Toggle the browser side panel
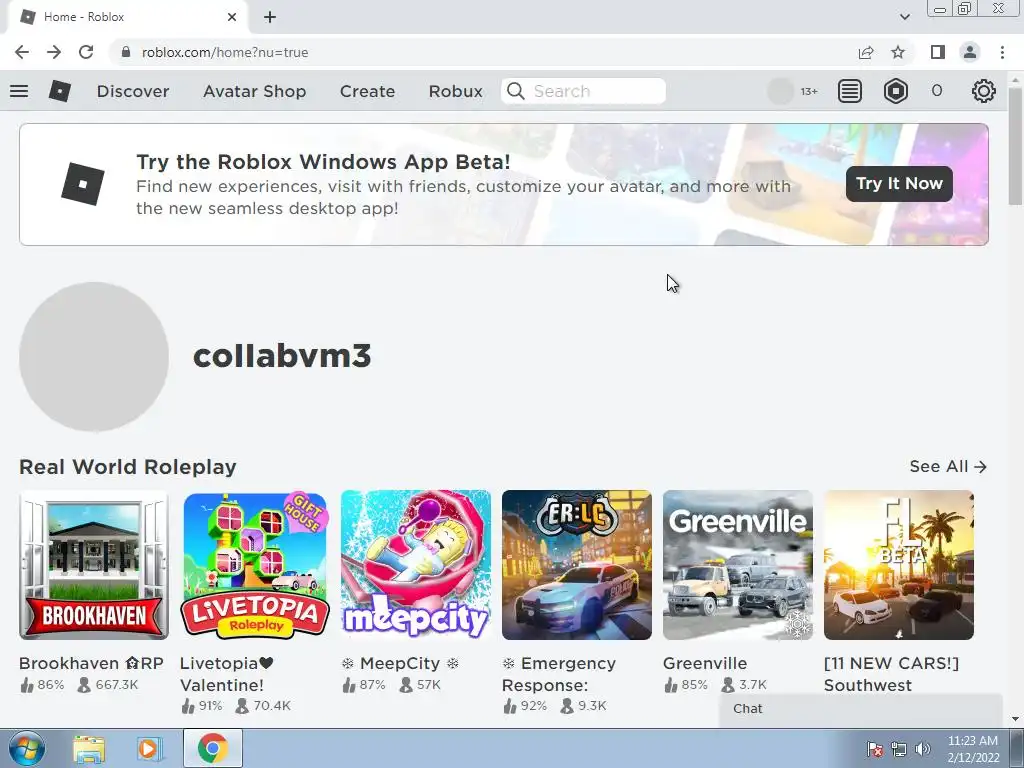Image resolution: width=1024 pixels, height=768 pixels. pyautogui.click(x=938, y=52)
